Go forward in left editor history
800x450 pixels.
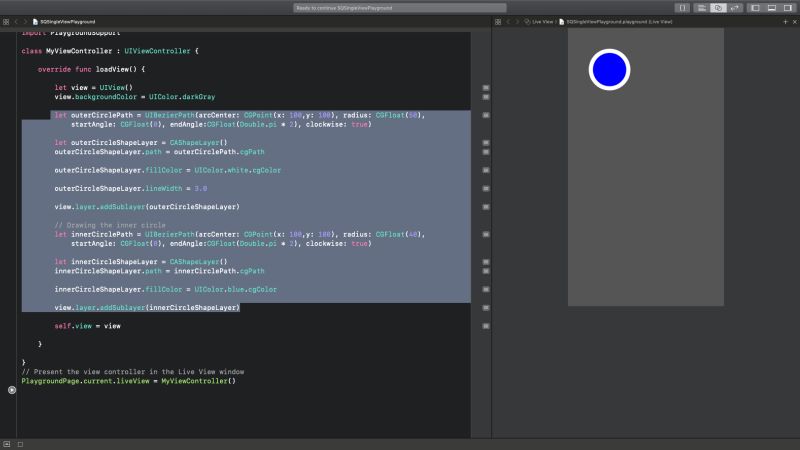[25, 22]
